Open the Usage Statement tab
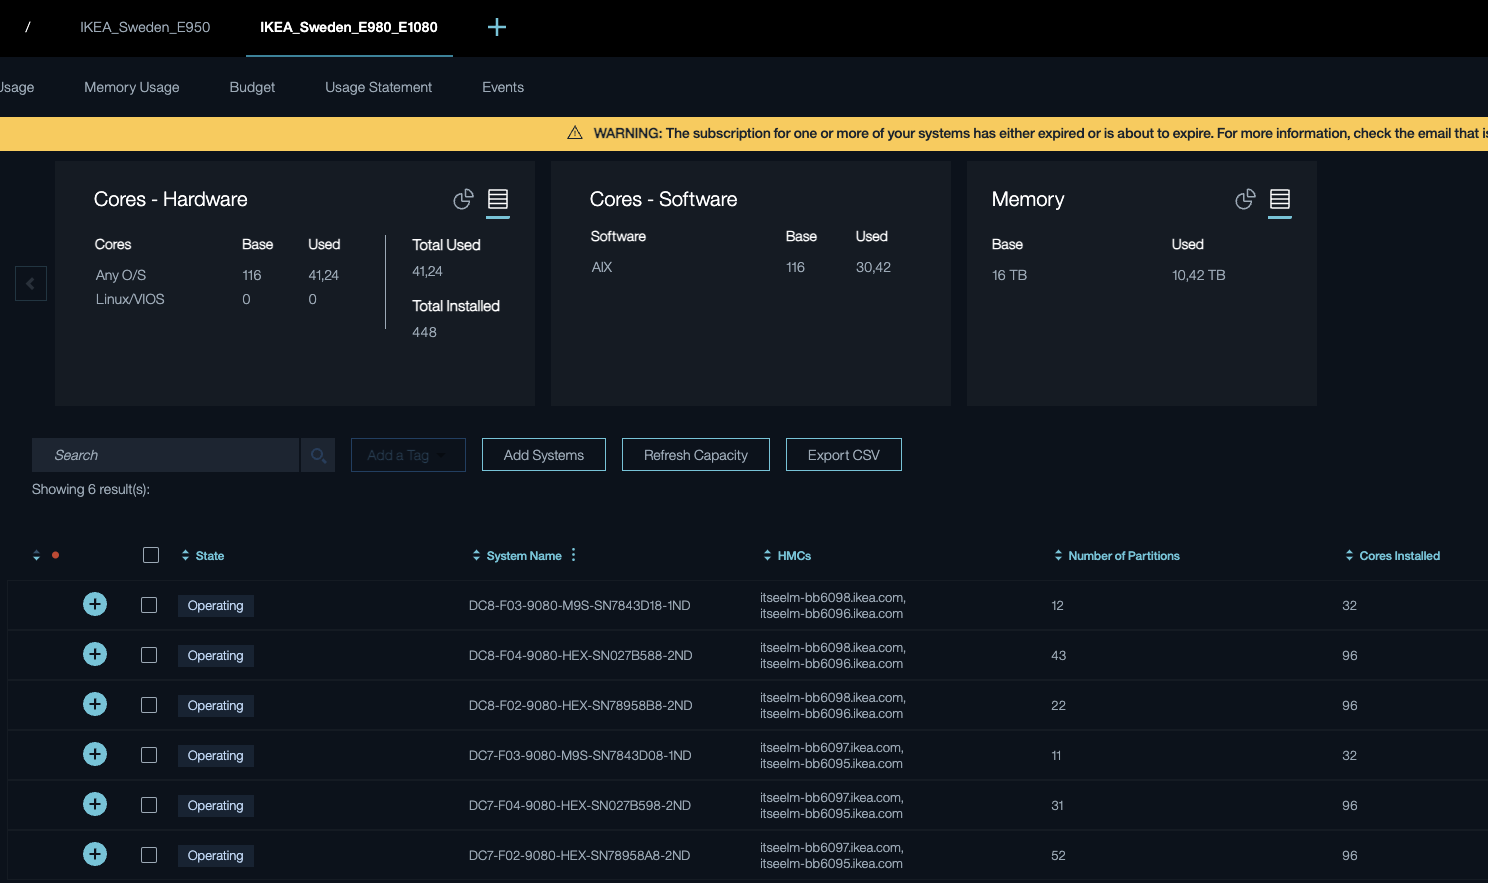Viewport: 1488px width, 883px height. pyautogui.click(x=378, y=87)
